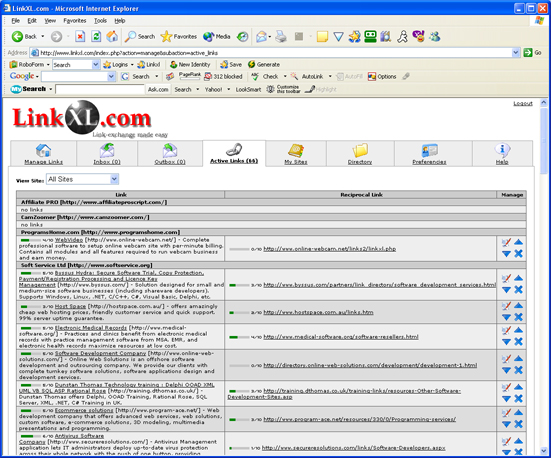Expand the MySearch dropdown arrow
551x458 pixels.
click(x=51, y=89)
